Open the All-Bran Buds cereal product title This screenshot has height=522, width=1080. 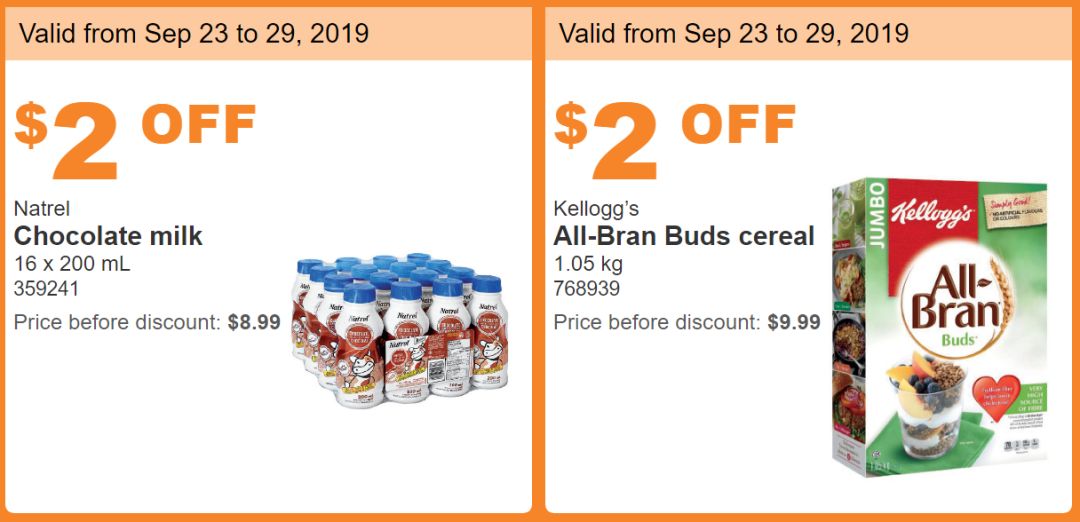[684, 236]
